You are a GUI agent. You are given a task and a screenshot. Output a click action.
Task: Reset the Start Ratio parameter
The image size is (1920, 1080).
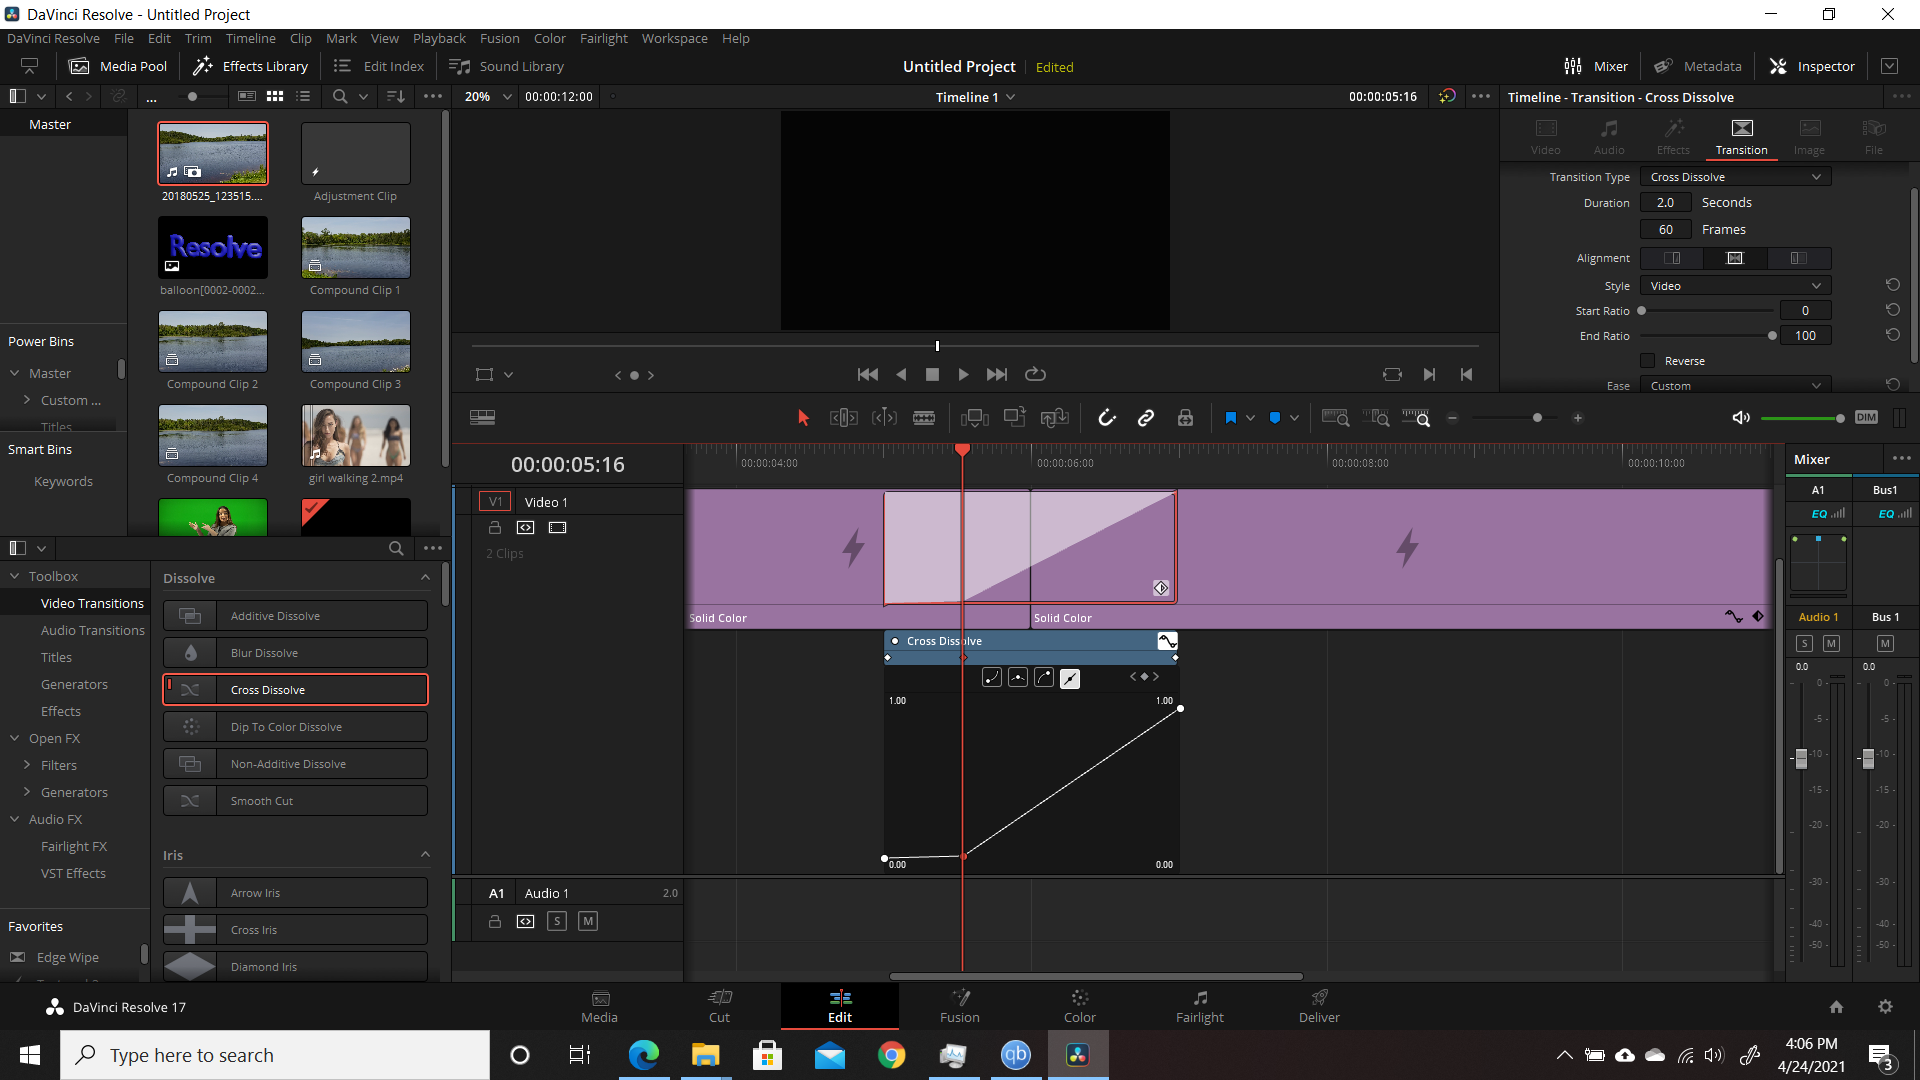click(x=1892, y=310)
